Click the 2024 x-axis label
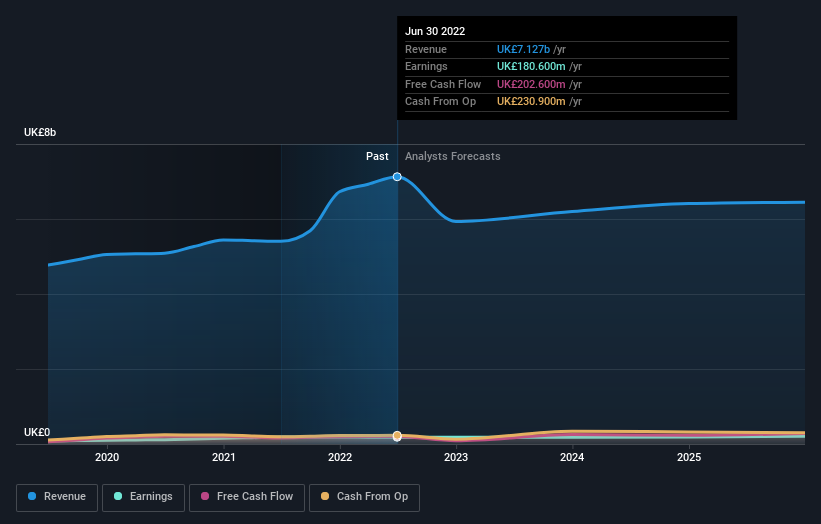821x524 pixels. (x=572, y=458)
